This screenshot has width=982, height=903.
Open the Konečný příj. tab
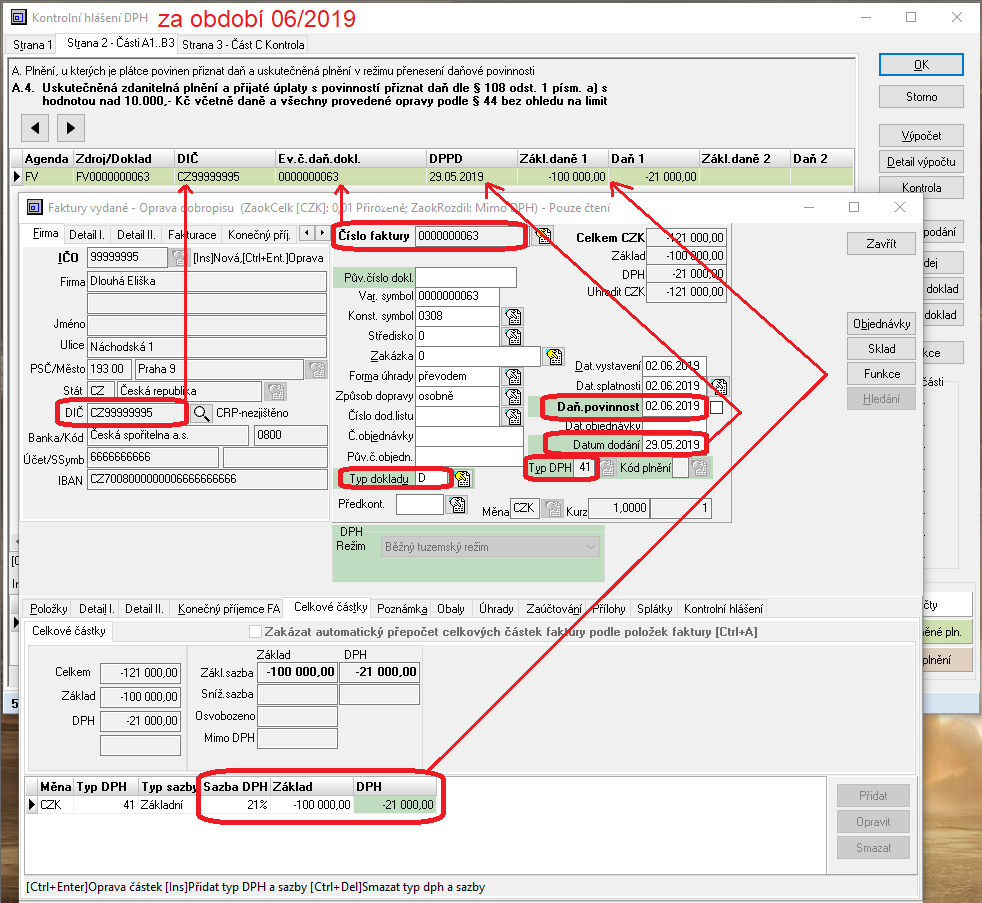click(259, 235)
